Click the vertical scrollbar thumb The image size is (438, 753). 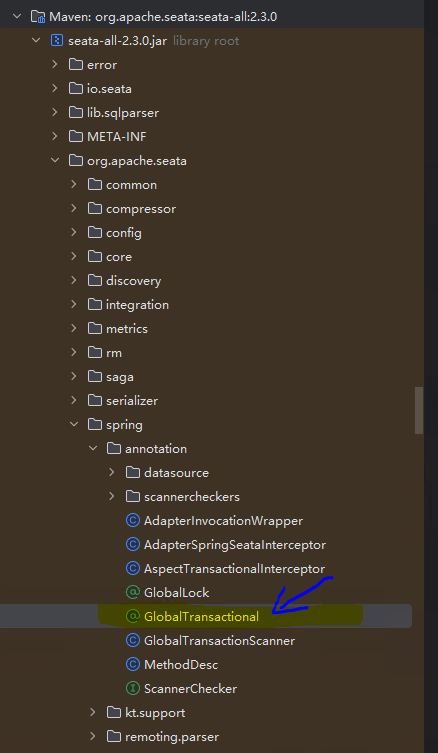tap(419, 411)
